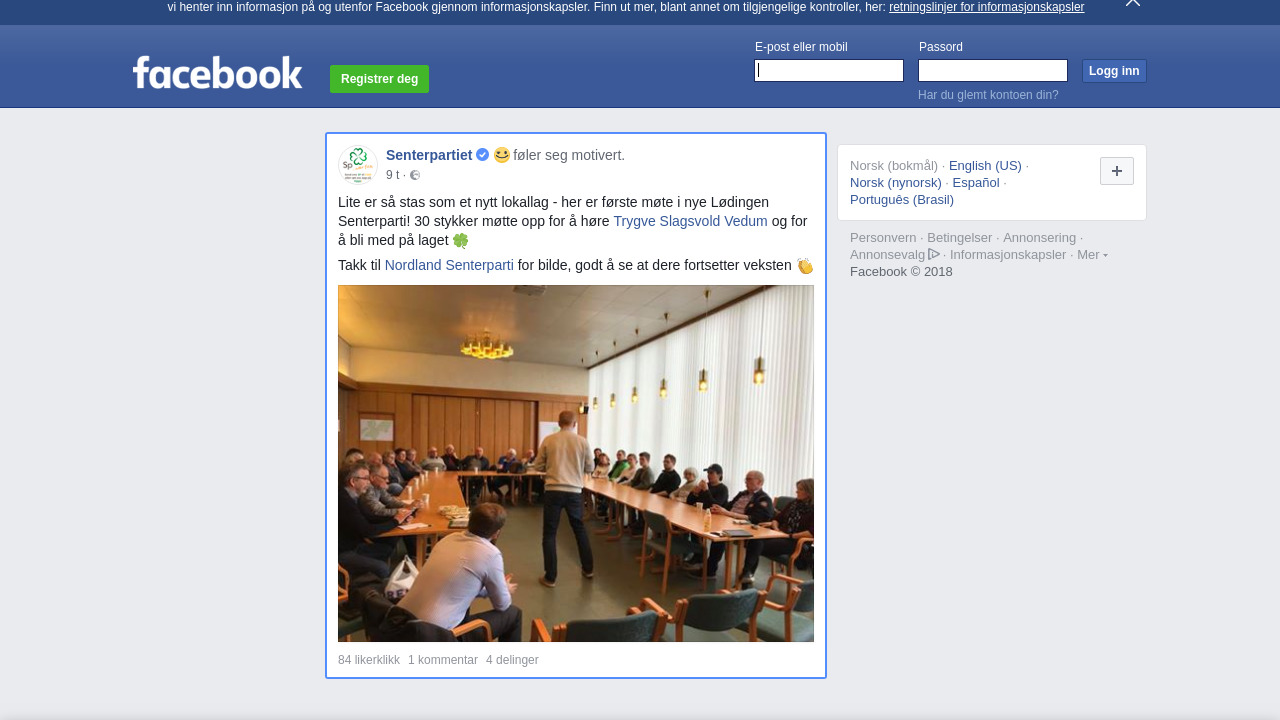Click the verified badge next to Senterpartiet
The width and height of the screenshot is (1280, 720).
[x=482, y=155]
